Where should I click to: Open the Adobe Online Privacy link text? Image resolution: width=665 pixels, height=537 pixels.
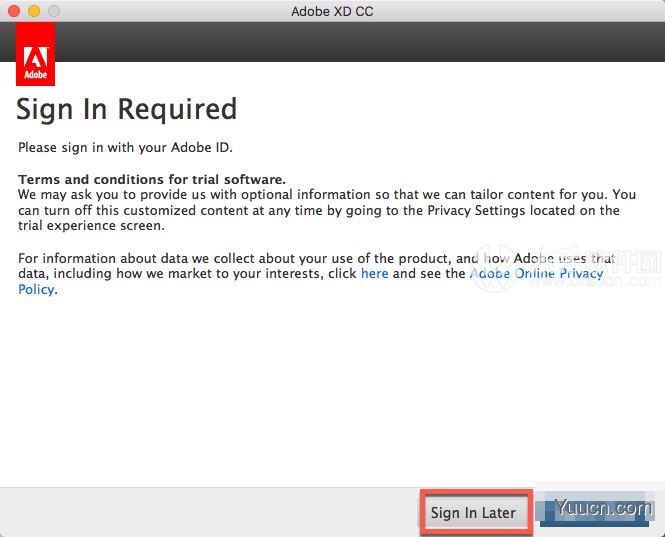(536, 274)
